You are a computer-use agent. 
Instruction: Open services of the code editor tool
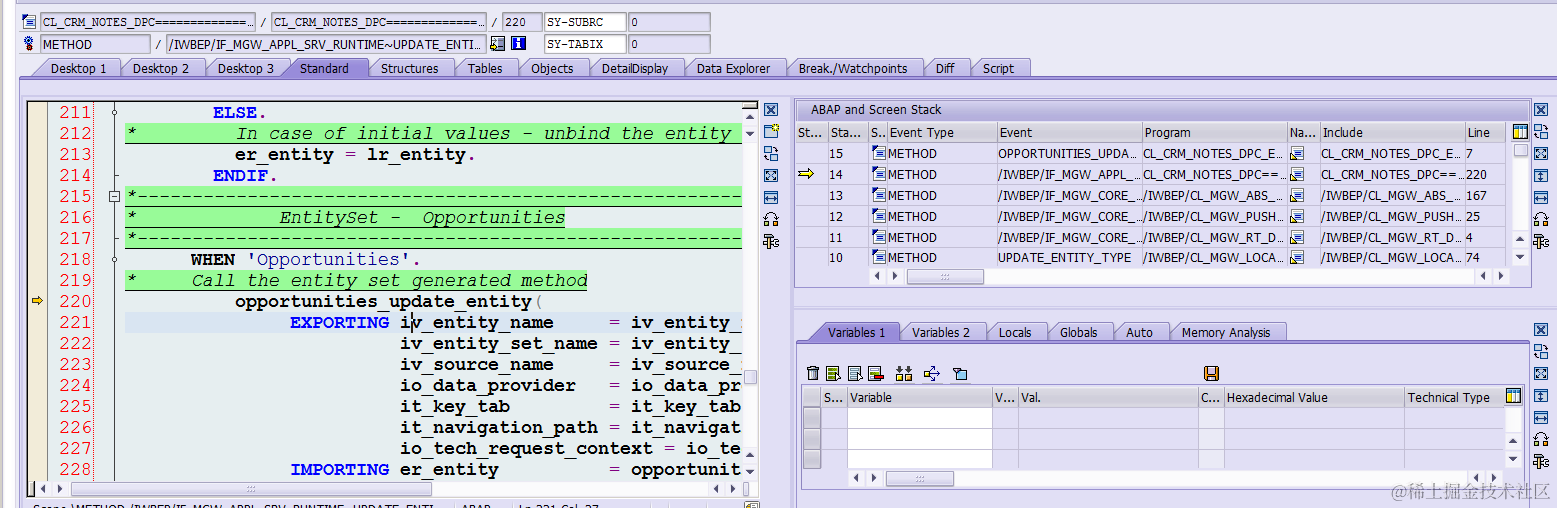(771, 219)
